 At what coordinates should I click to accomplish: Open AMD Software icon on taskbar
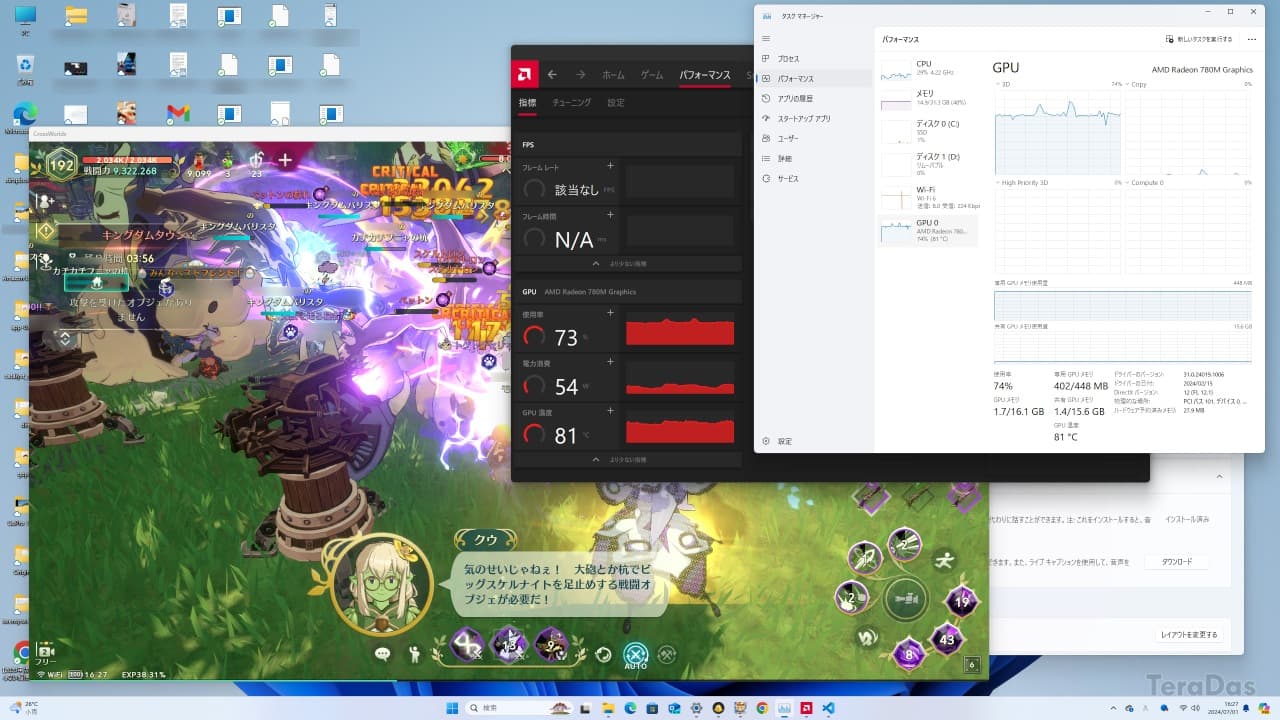[806, 707]
